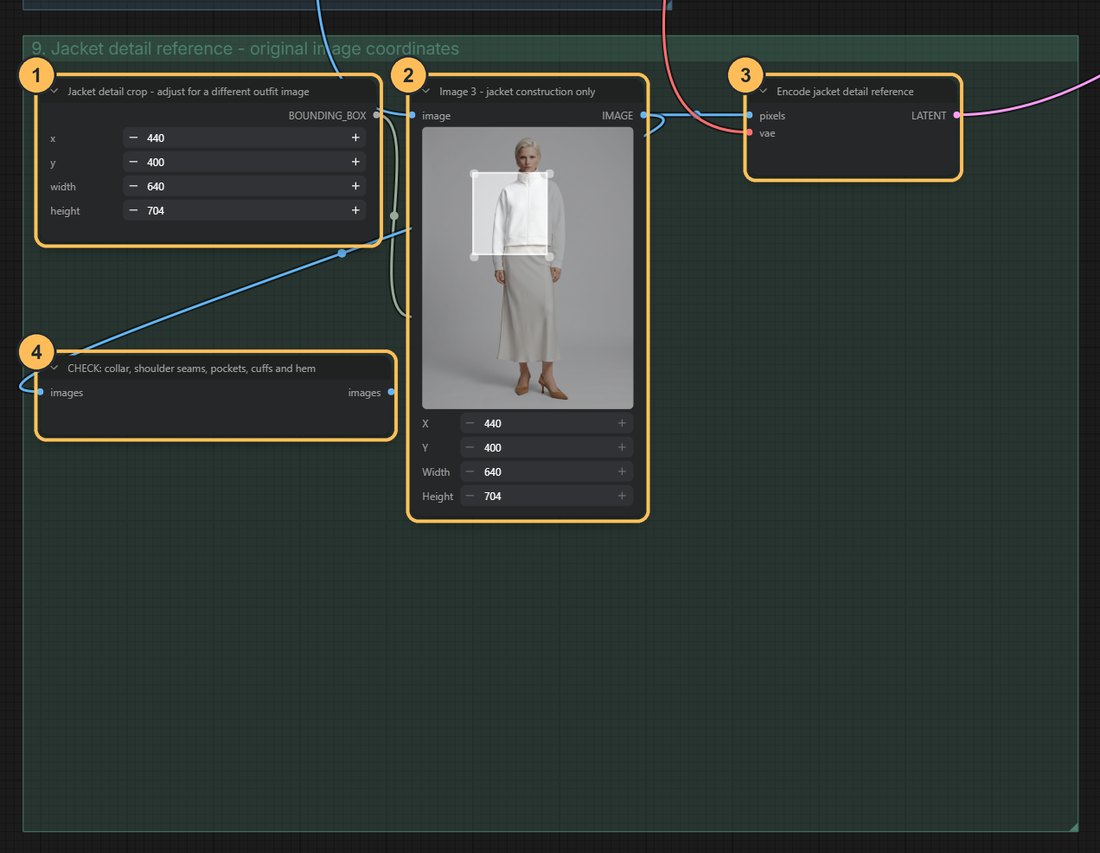The image size is (1100, 853).
Task: Click plus on Y in Image 3 node
Action: pyautogui.click(x=622, y=448)
